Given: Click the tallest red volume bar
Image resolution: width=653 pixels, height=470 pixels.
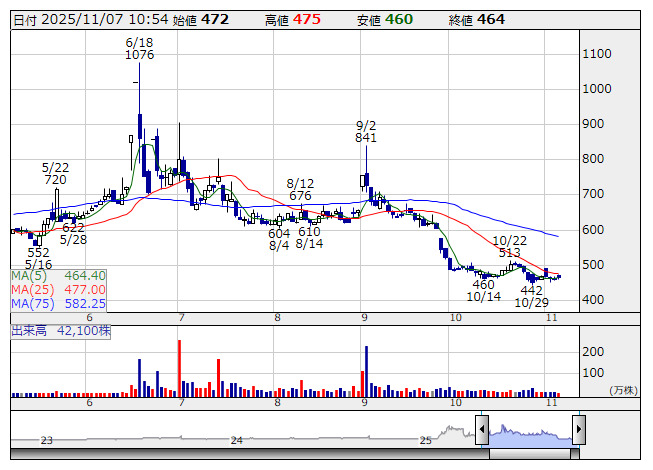Looking at the screenshot, I should click(179, 368).
